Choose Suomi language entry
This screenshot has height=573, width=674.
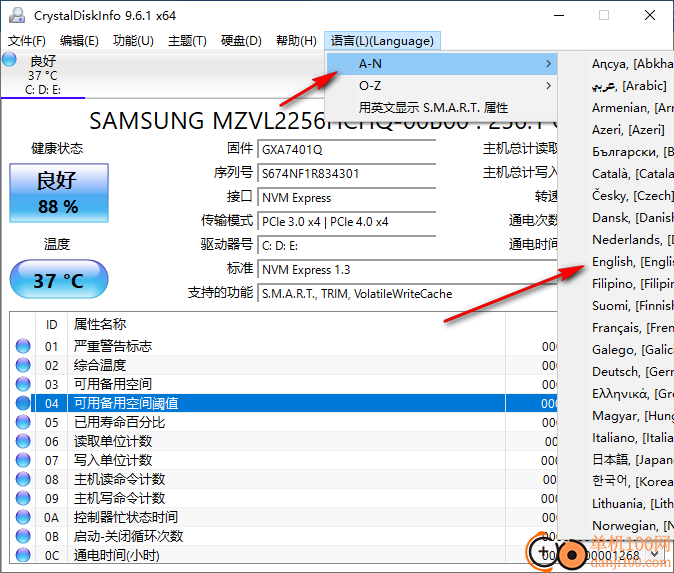pyautogui.click(x=616, y=306)
